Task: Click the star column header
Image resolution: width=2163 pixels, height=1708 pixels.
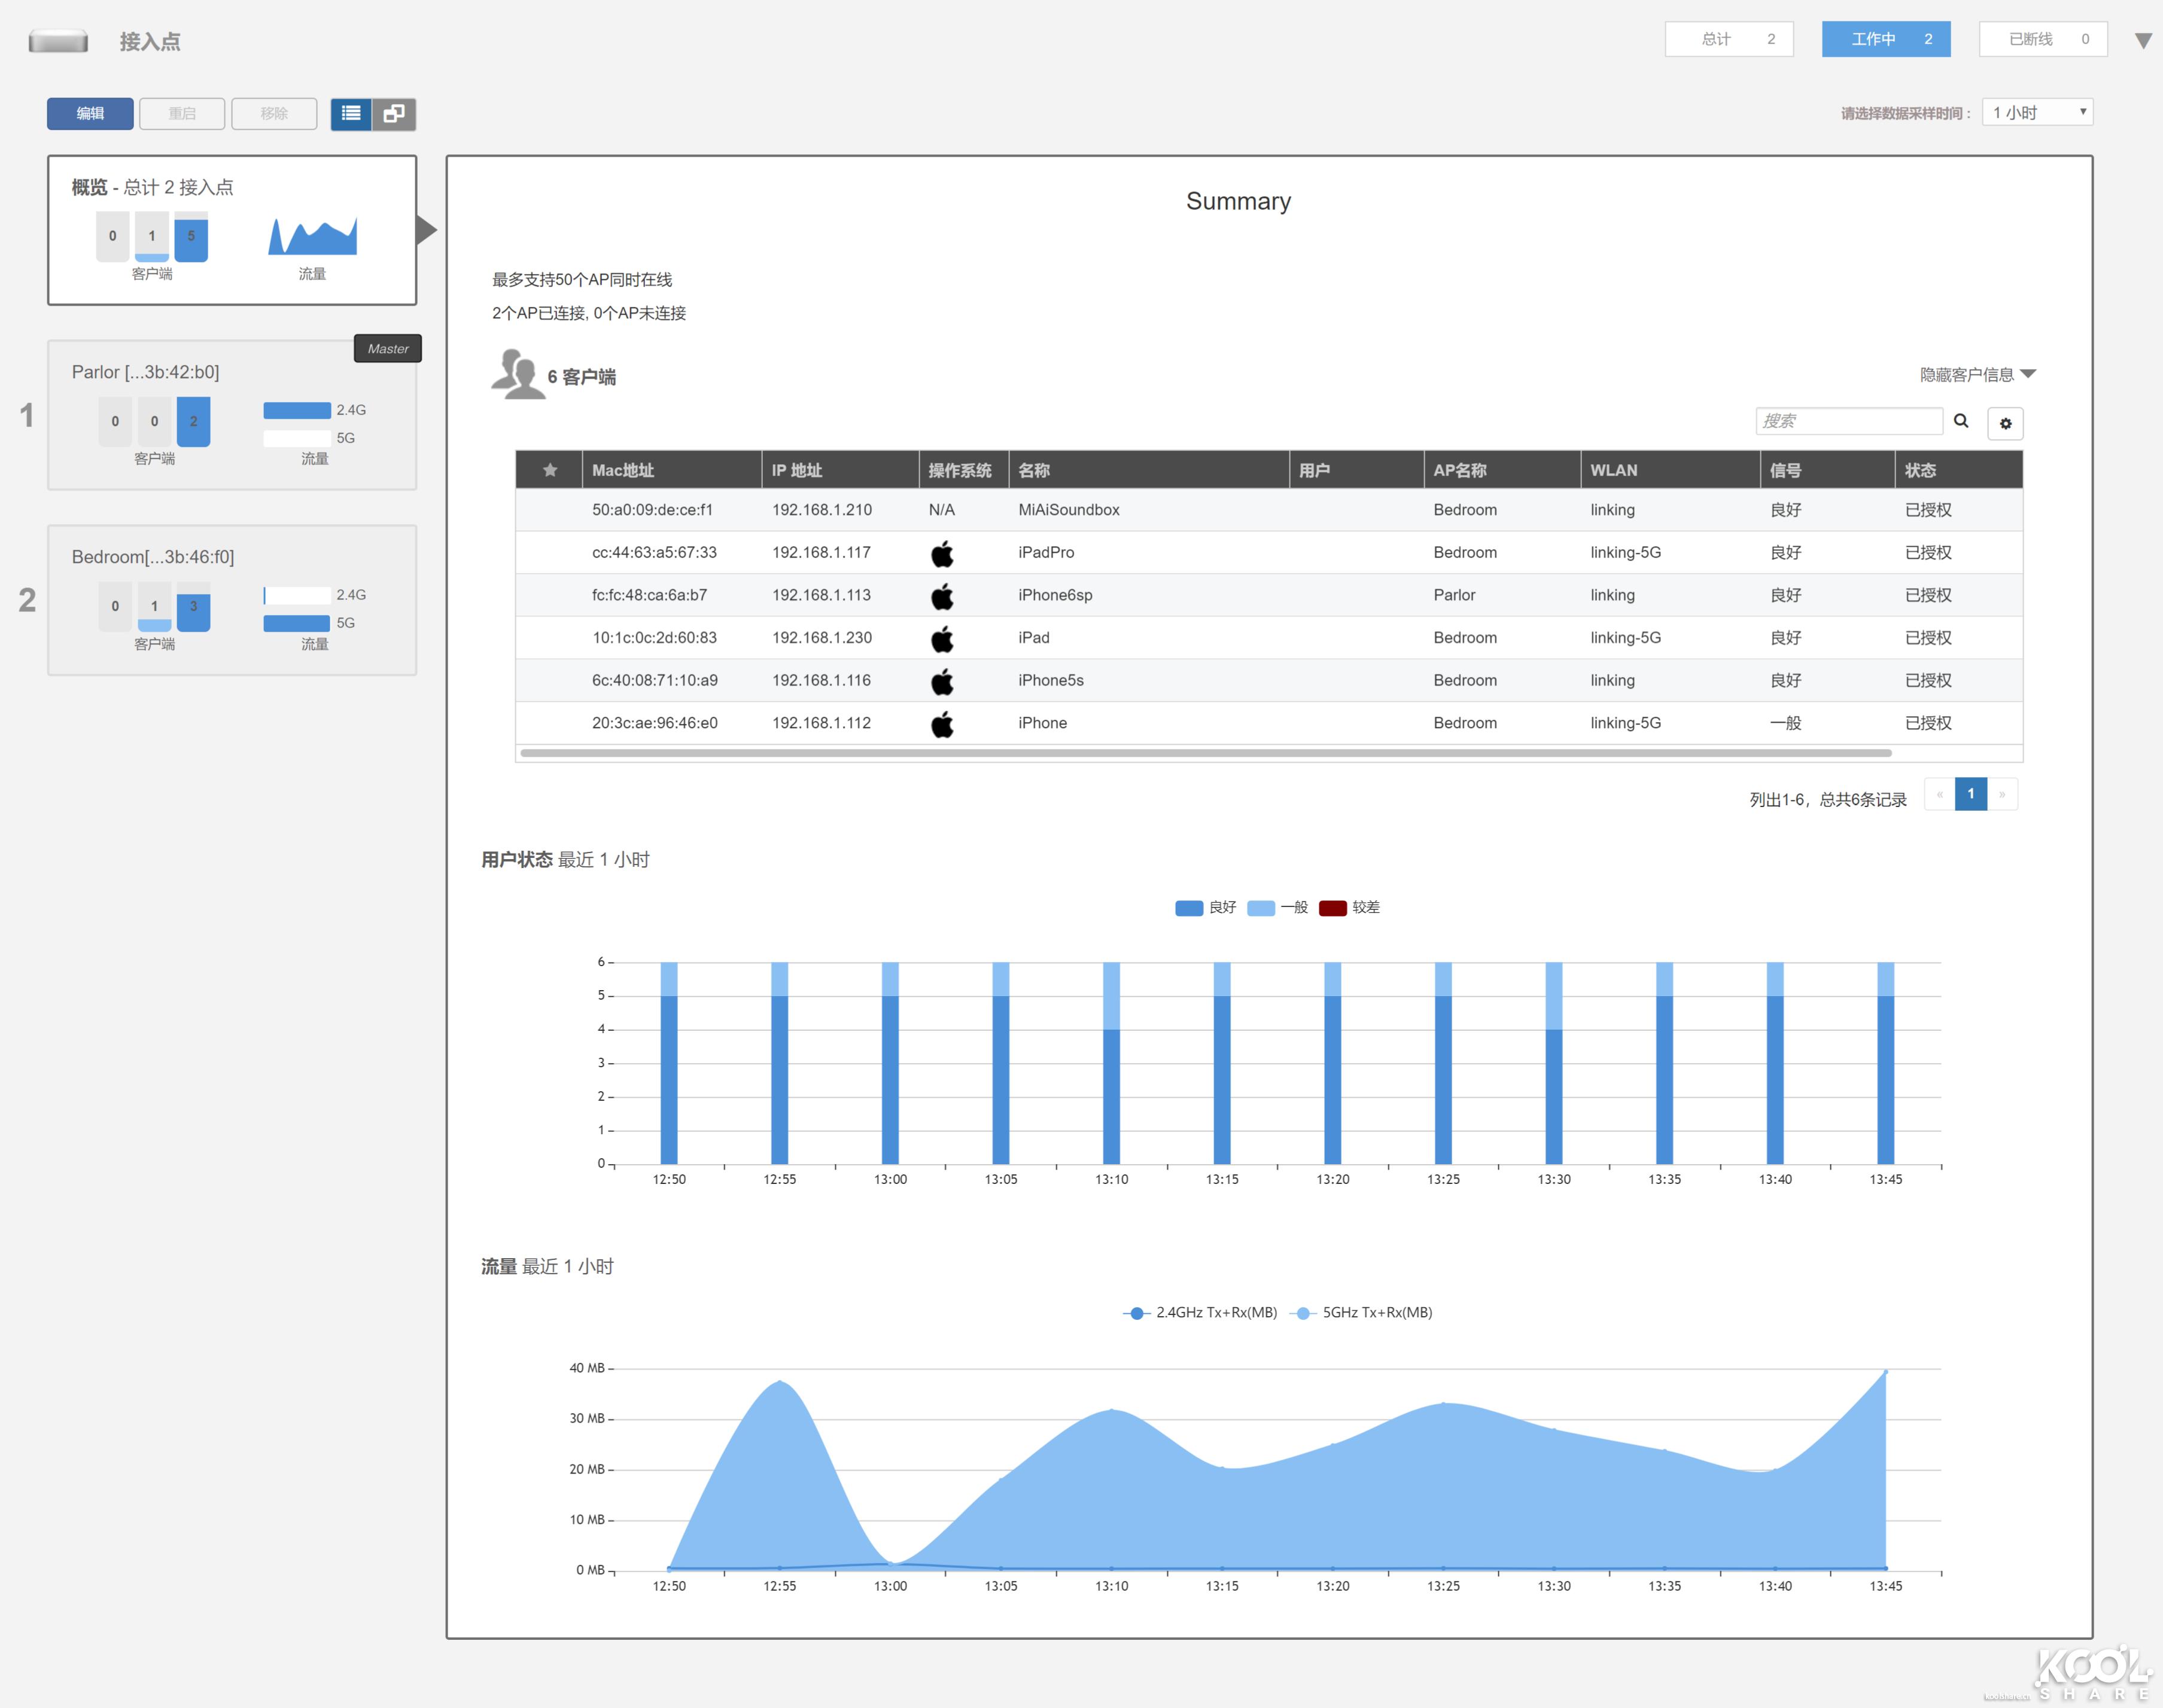Action: point(549,470)
